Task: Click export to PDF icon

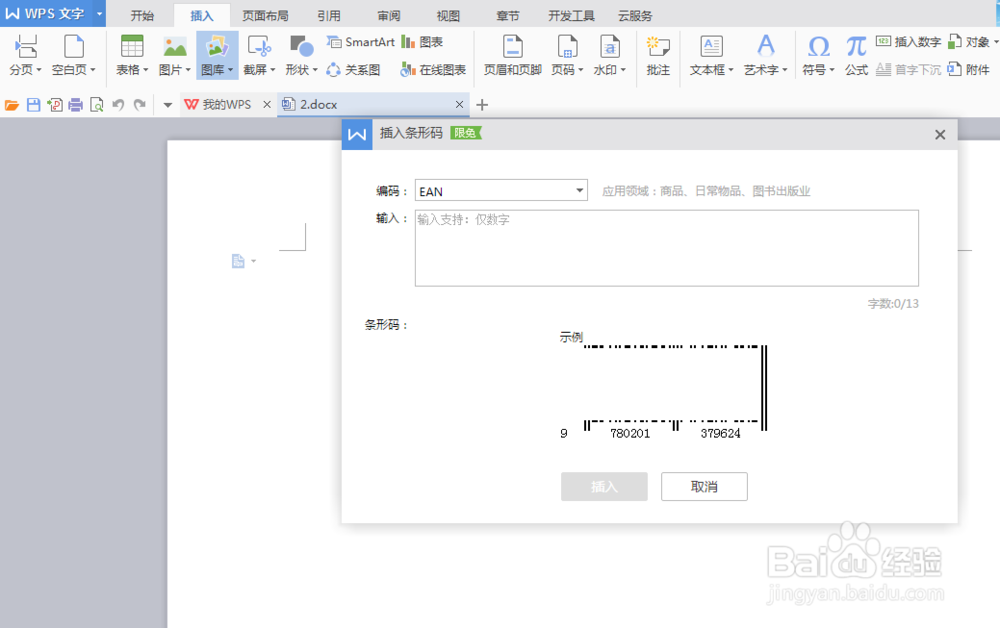Action: [55, 105]
